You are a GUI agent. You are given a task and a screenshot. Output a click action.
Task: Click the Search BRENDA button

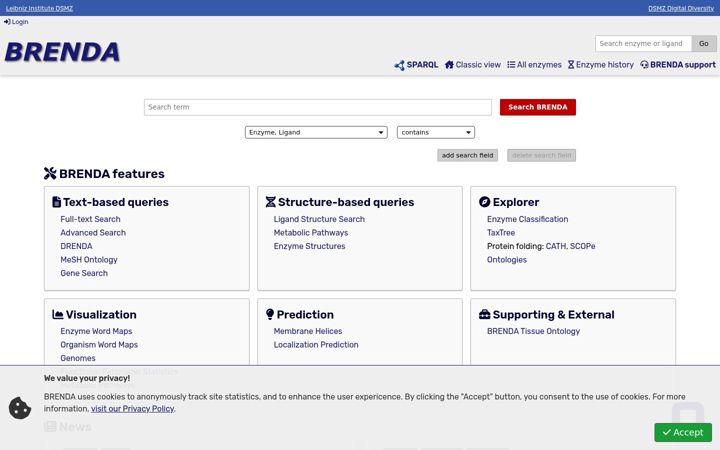pyautogui.click(x=538, y=107)
